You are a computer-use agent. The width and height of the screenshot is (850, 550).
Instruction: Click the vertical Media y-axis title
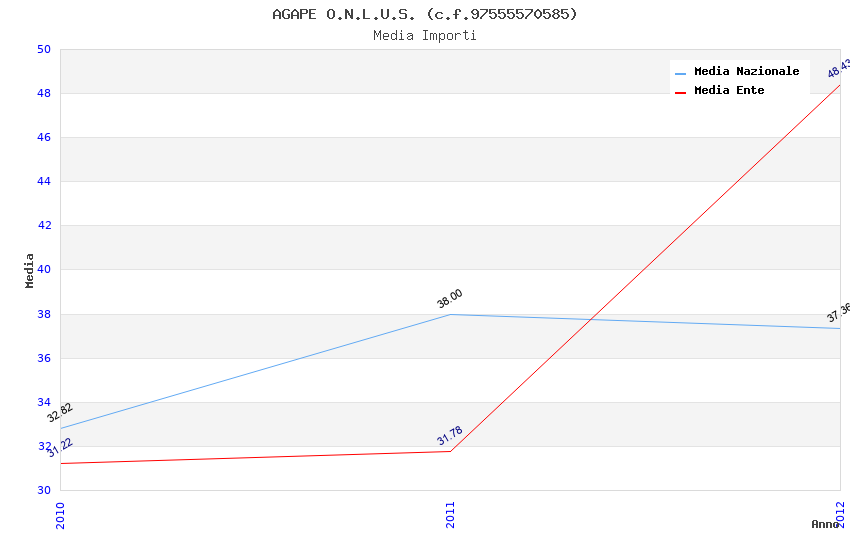(30, 270)
